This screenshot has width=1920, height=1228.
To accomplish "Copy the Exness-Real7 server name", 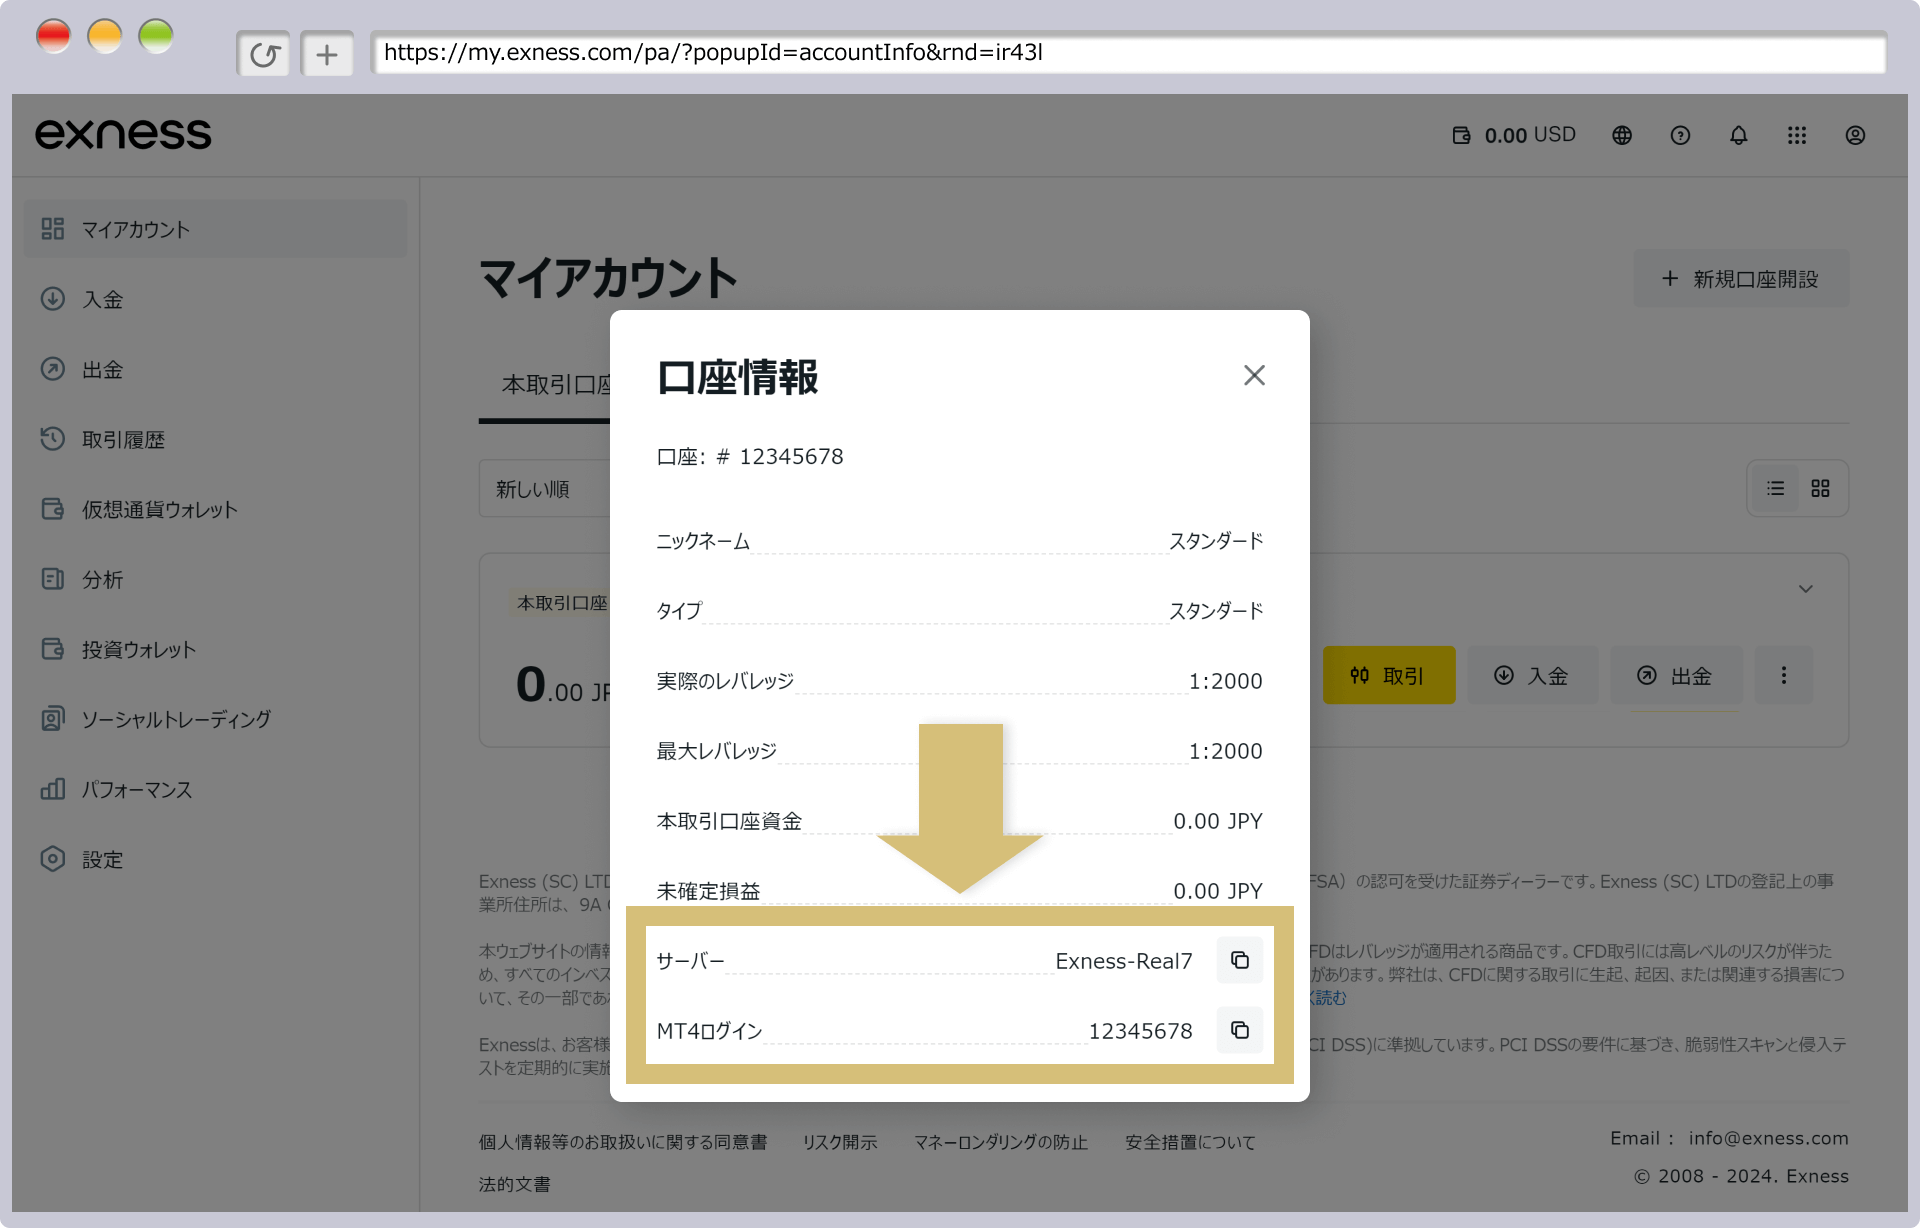I will [1239, 960].
